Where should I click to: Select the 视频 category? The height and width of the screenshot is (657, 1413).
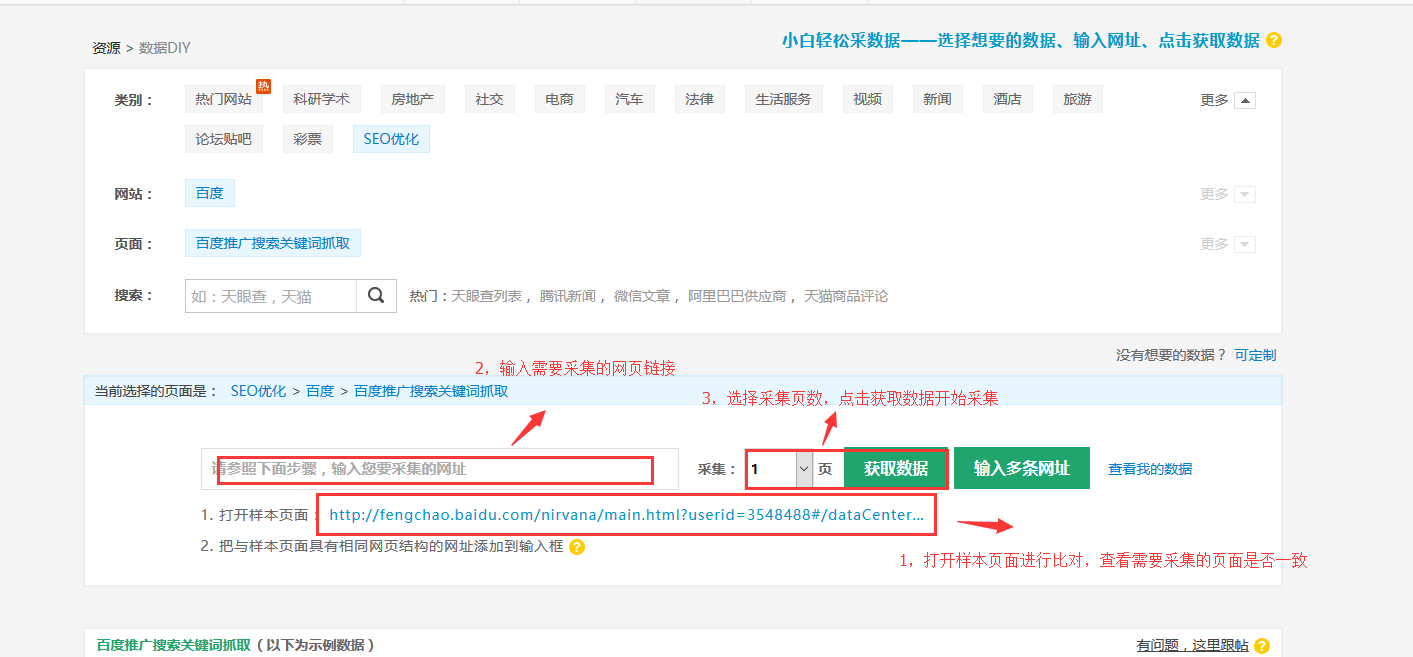click(867, 99)
